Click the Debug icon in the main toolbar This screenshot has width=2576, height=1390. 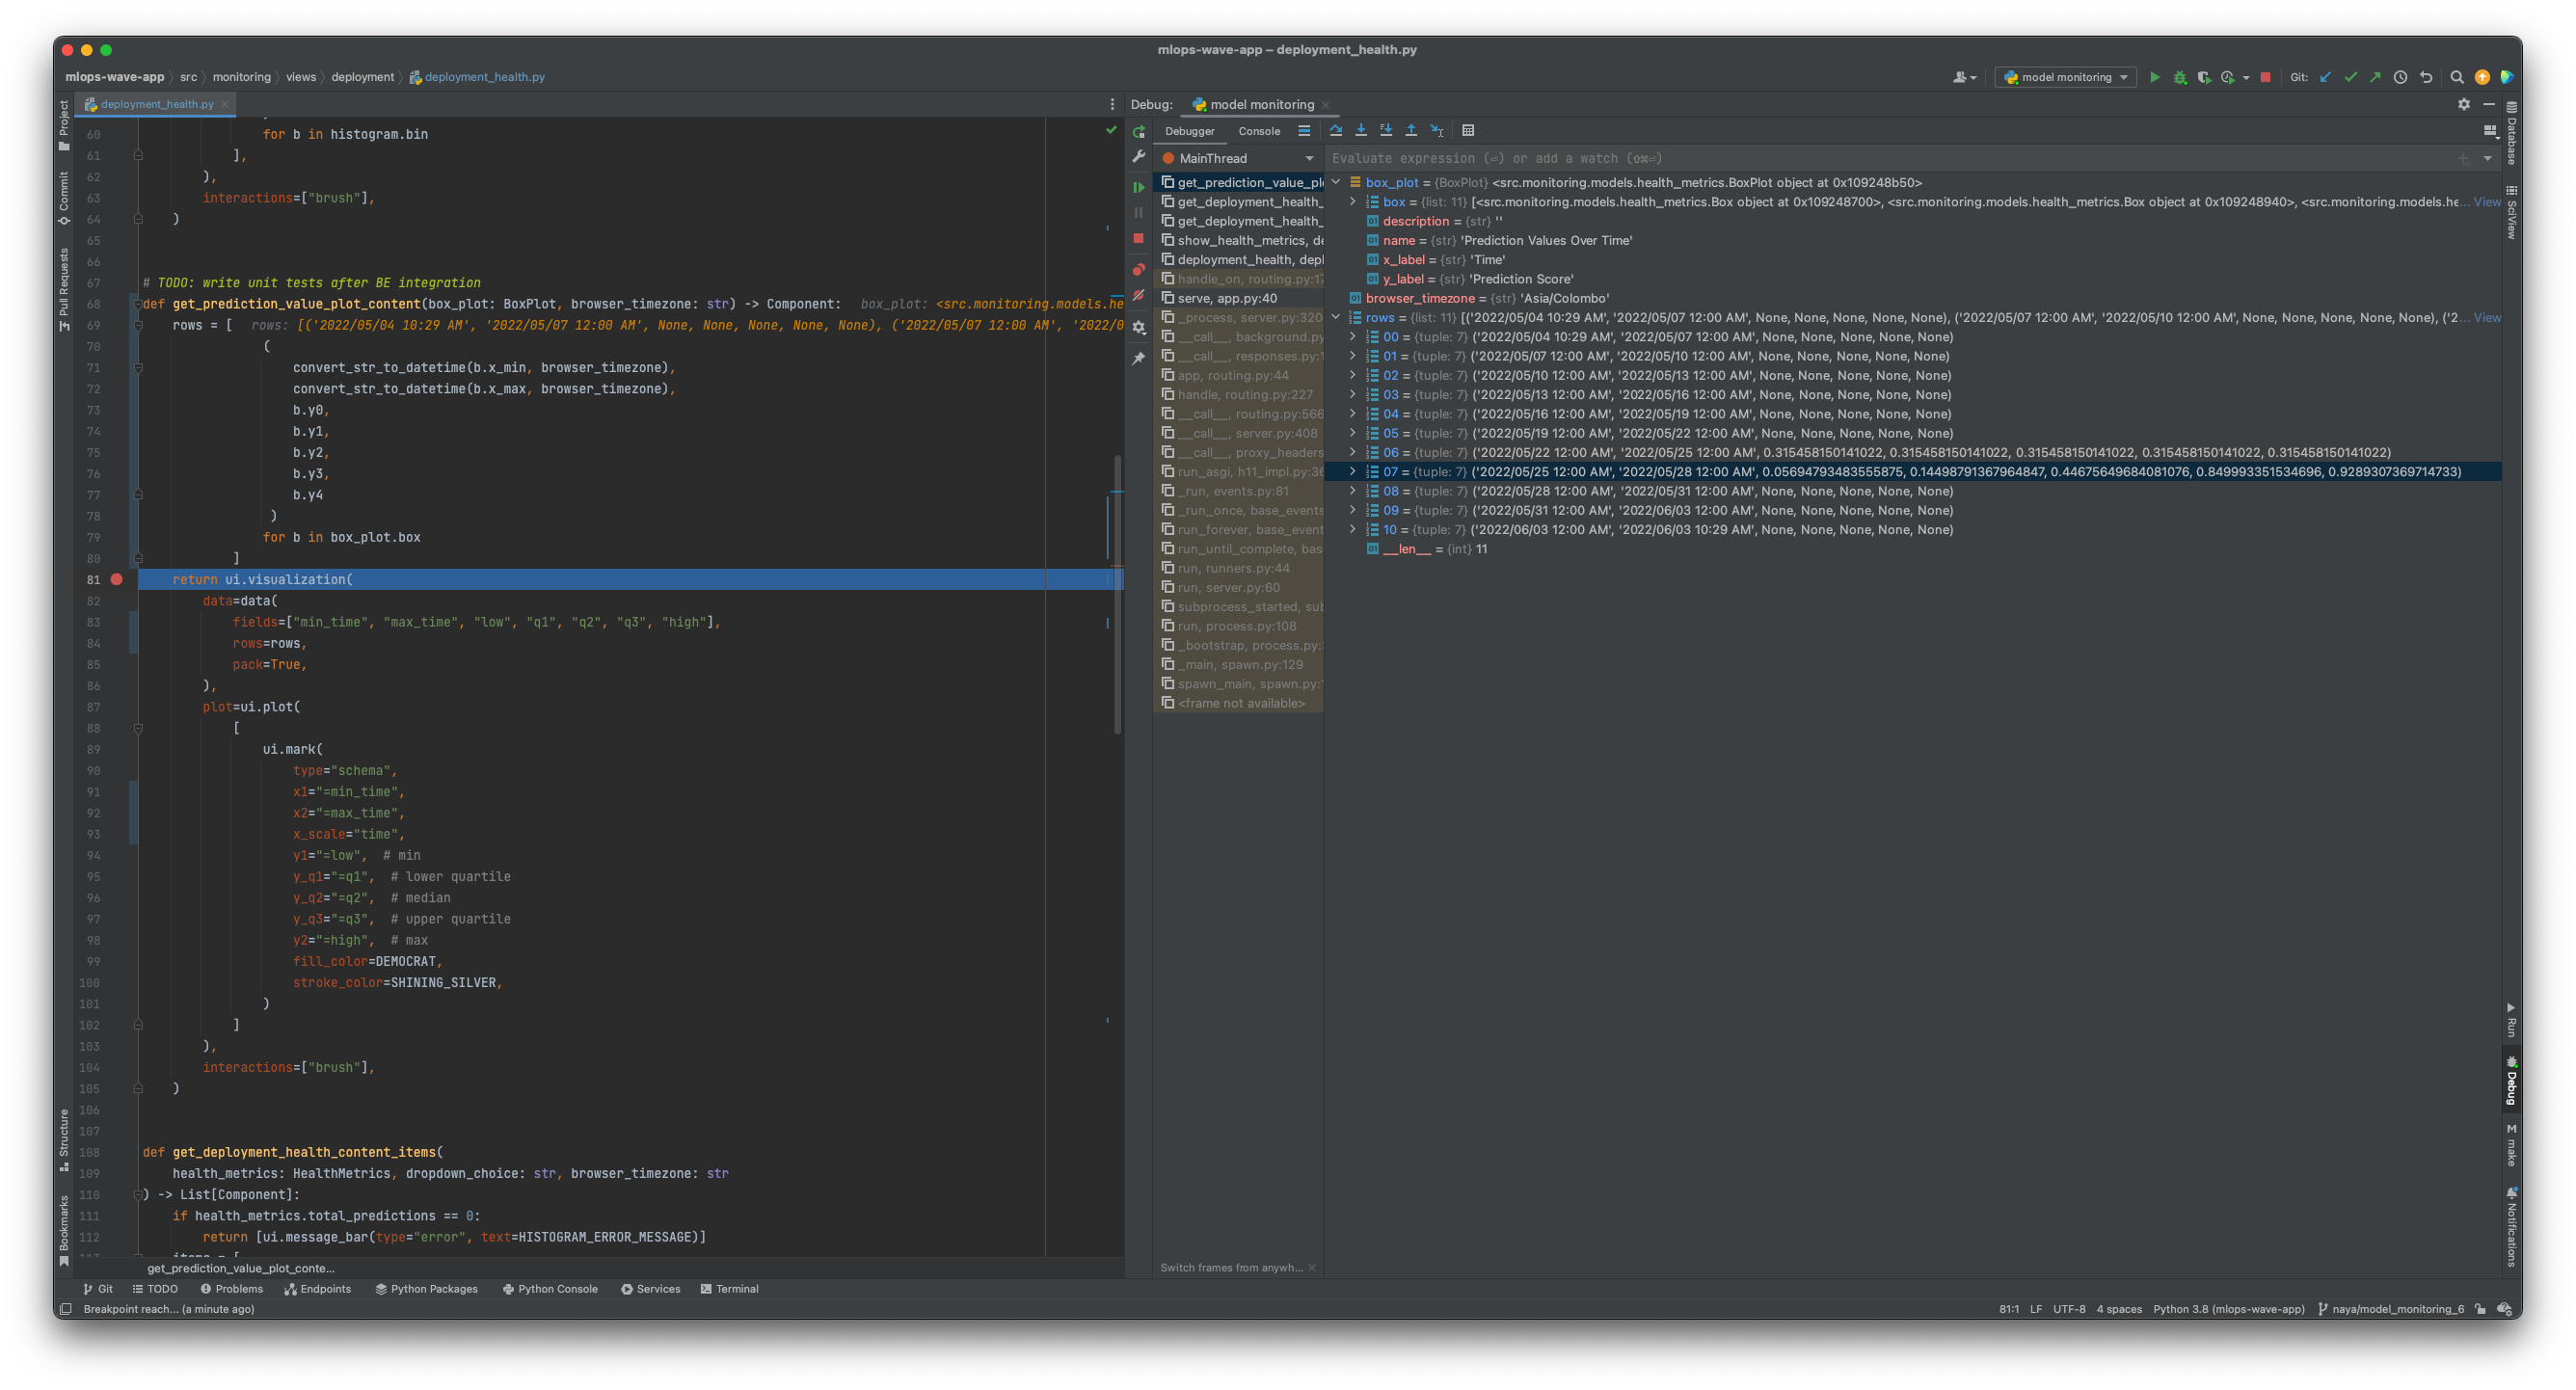(2181, 77)
